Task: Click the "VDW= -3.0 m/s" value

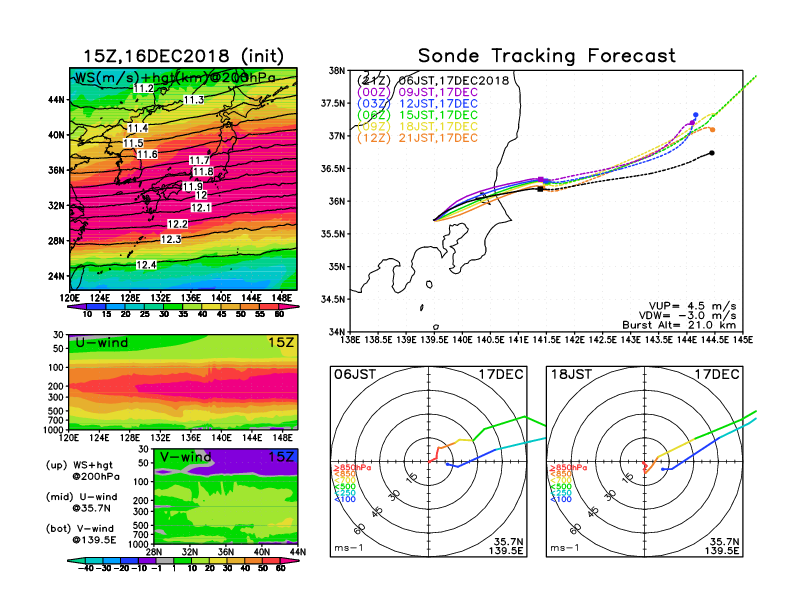Action: (x=687, y=316)
